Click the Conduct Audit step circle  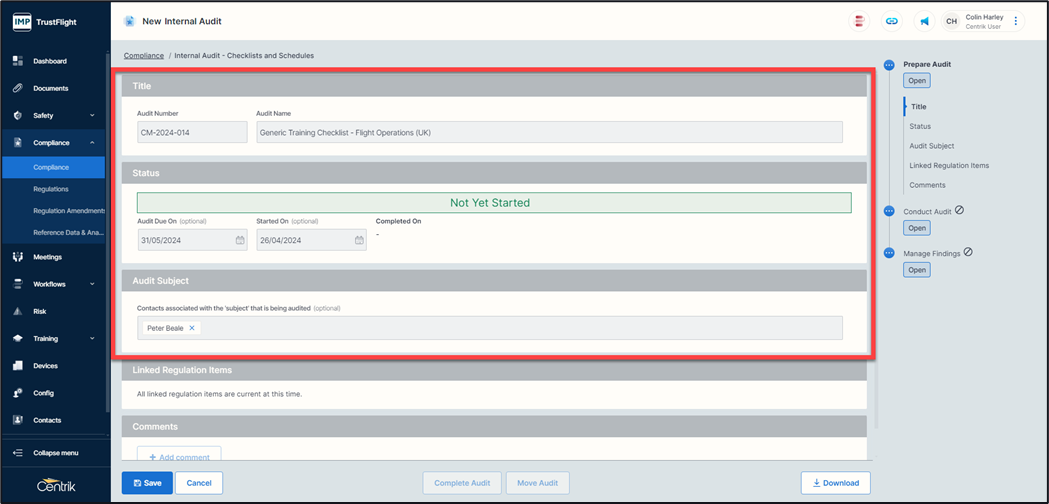click(x=889, y=211)
